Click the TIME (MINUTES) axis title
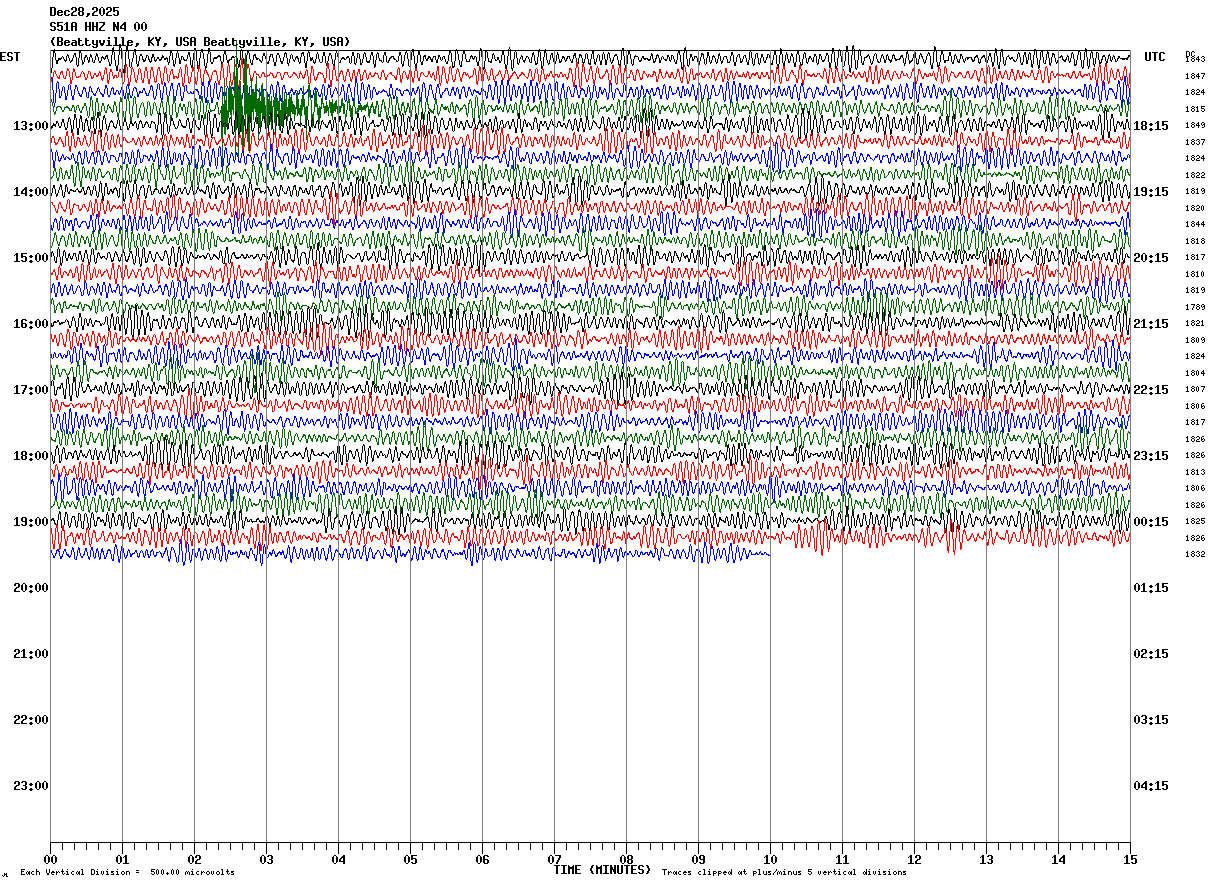The image size is (1210, 886). coord(602,870)
